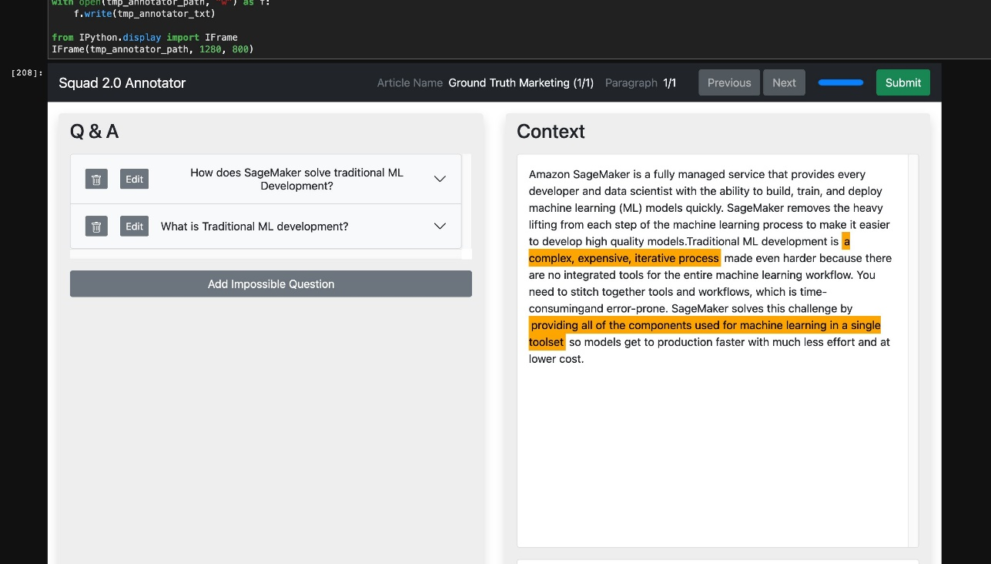
Task: Click question text 'What is Traditional ML development?'
Action: click(254, 226)
